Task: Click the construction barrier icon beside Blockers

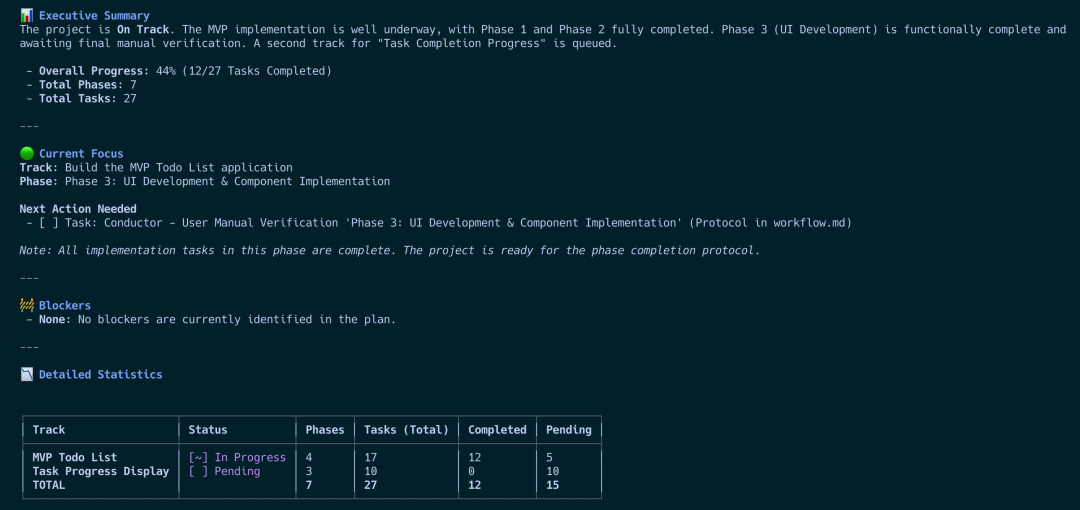Action: pyautogui.click(x=27, y=306)
